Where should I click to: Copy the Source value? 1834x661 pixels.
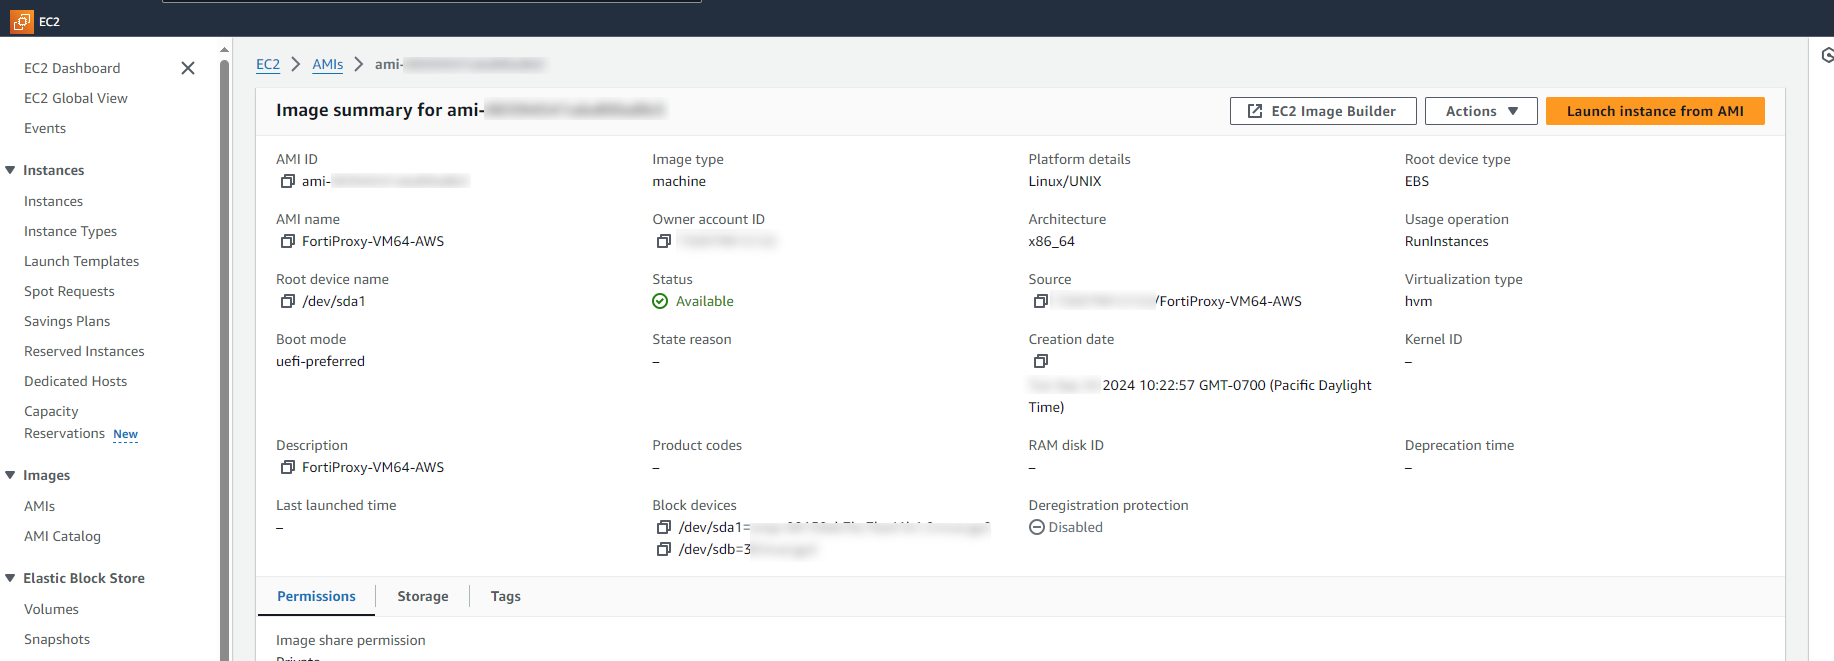pos(1040,301)
